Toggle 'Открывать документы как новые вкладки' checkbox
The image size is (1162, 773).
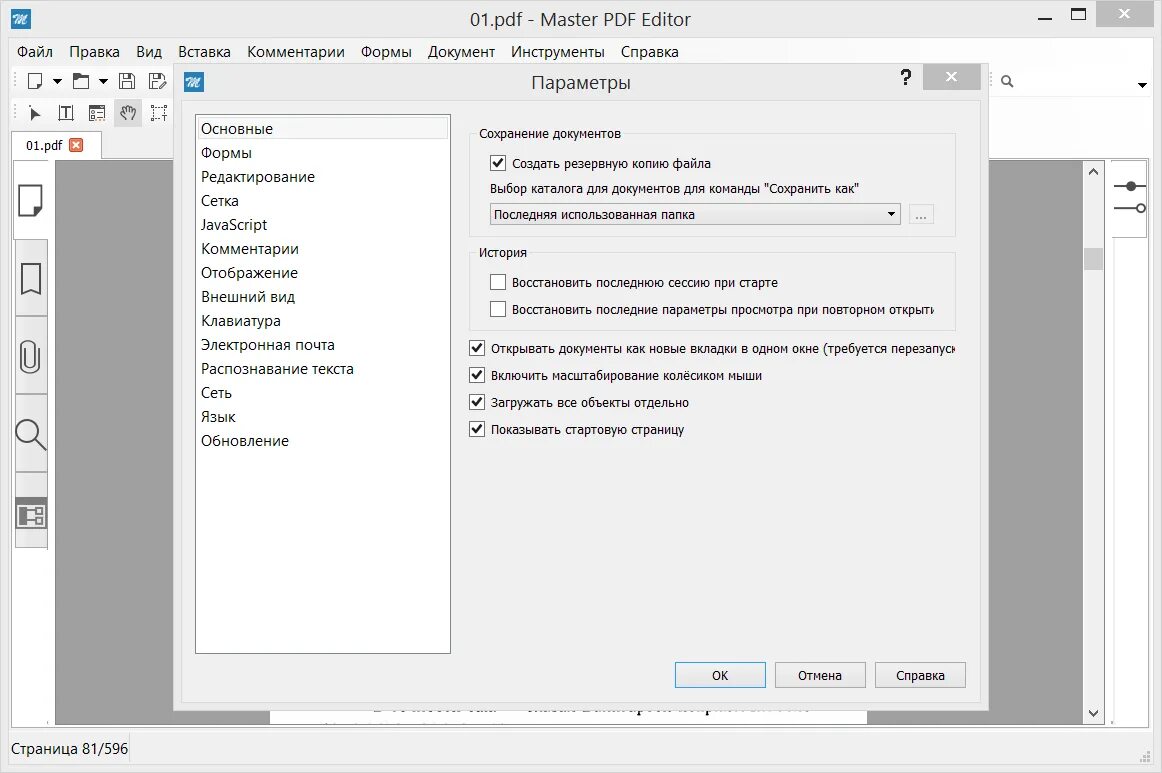pyautogui.click(x=477, y=348)
